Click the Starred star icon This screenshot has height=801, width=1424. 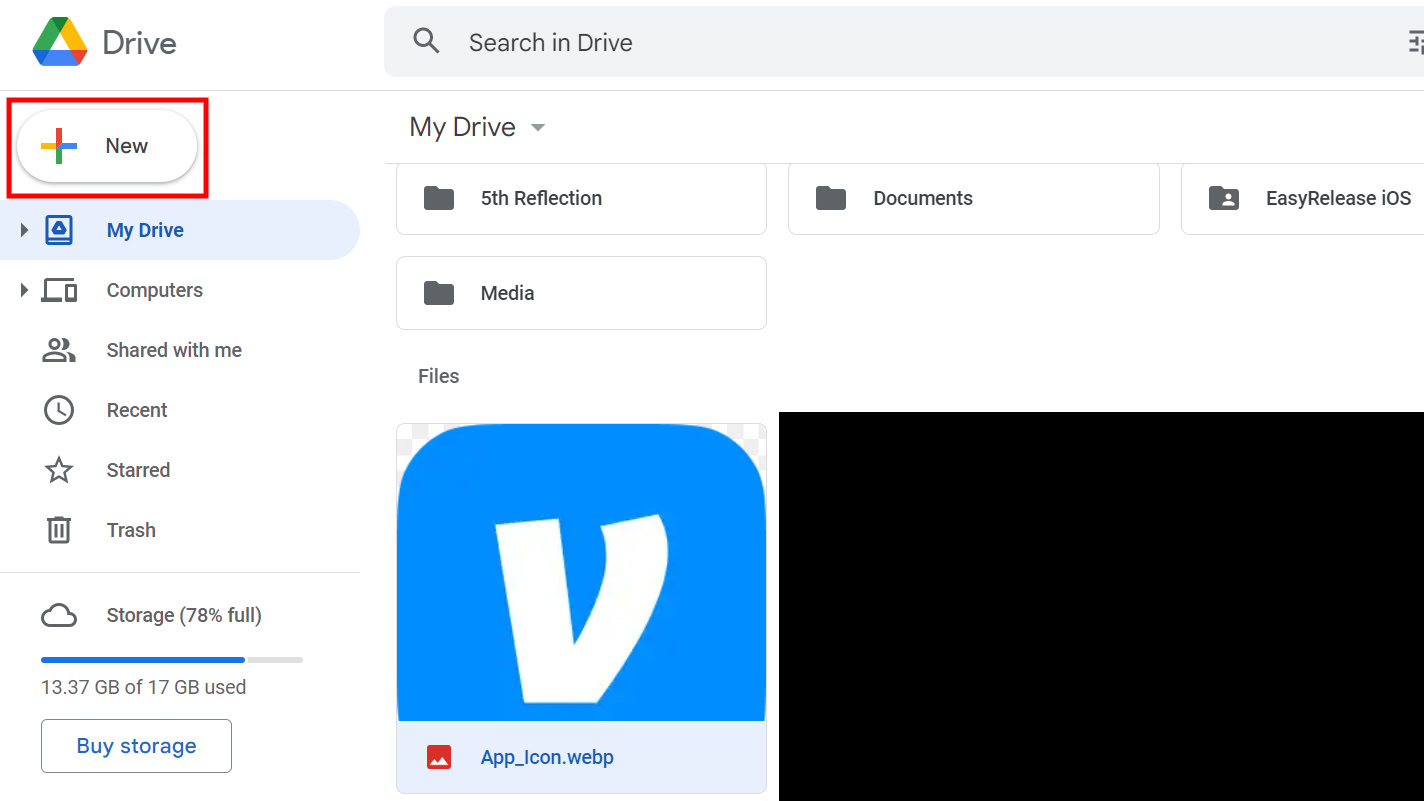[x=59, y=470]
